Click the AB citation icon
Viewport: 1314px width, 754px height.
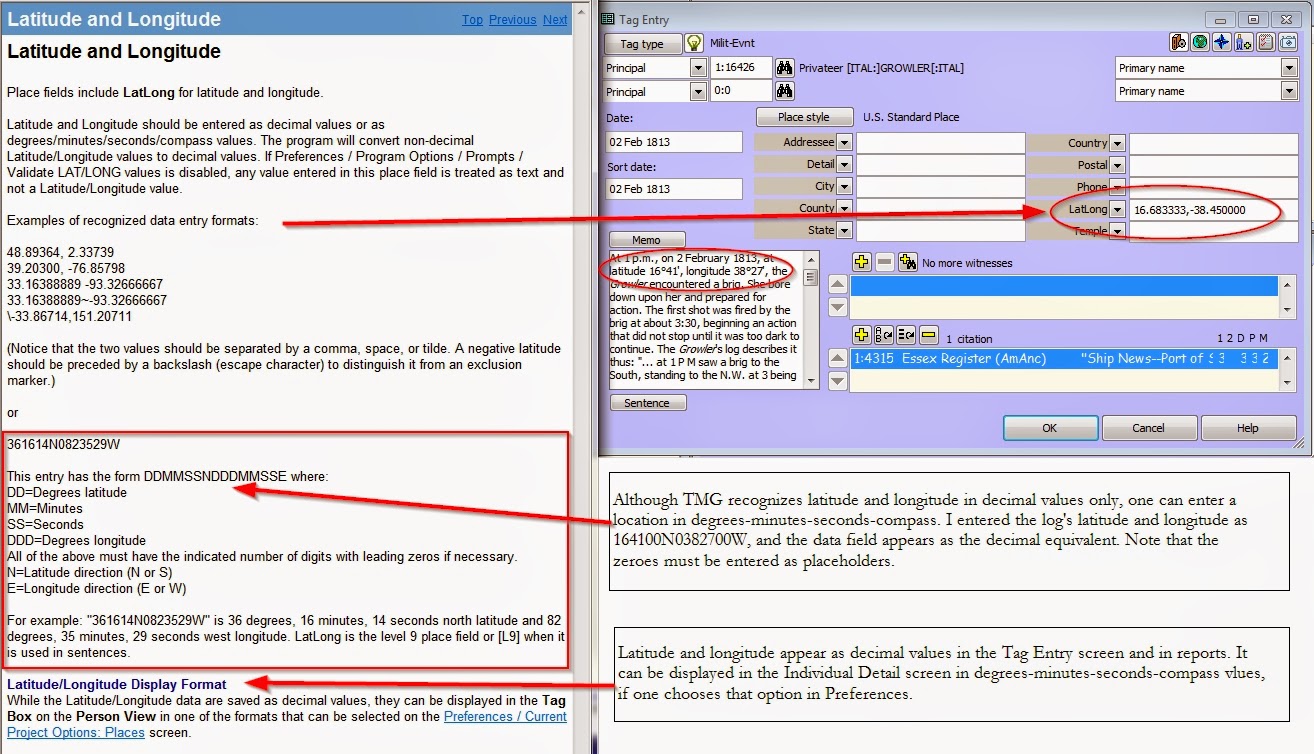tap(884, 335)
